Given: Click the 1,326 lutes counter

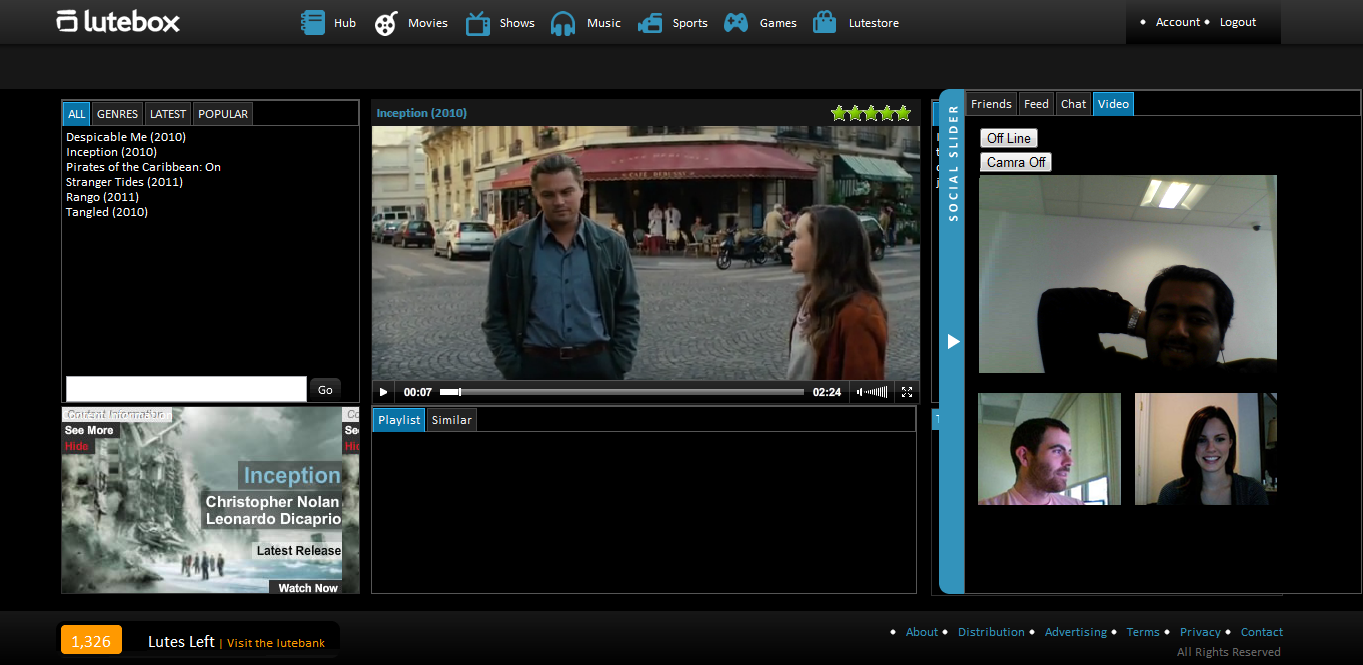Looking at the screenshot, I should [91, 641].
